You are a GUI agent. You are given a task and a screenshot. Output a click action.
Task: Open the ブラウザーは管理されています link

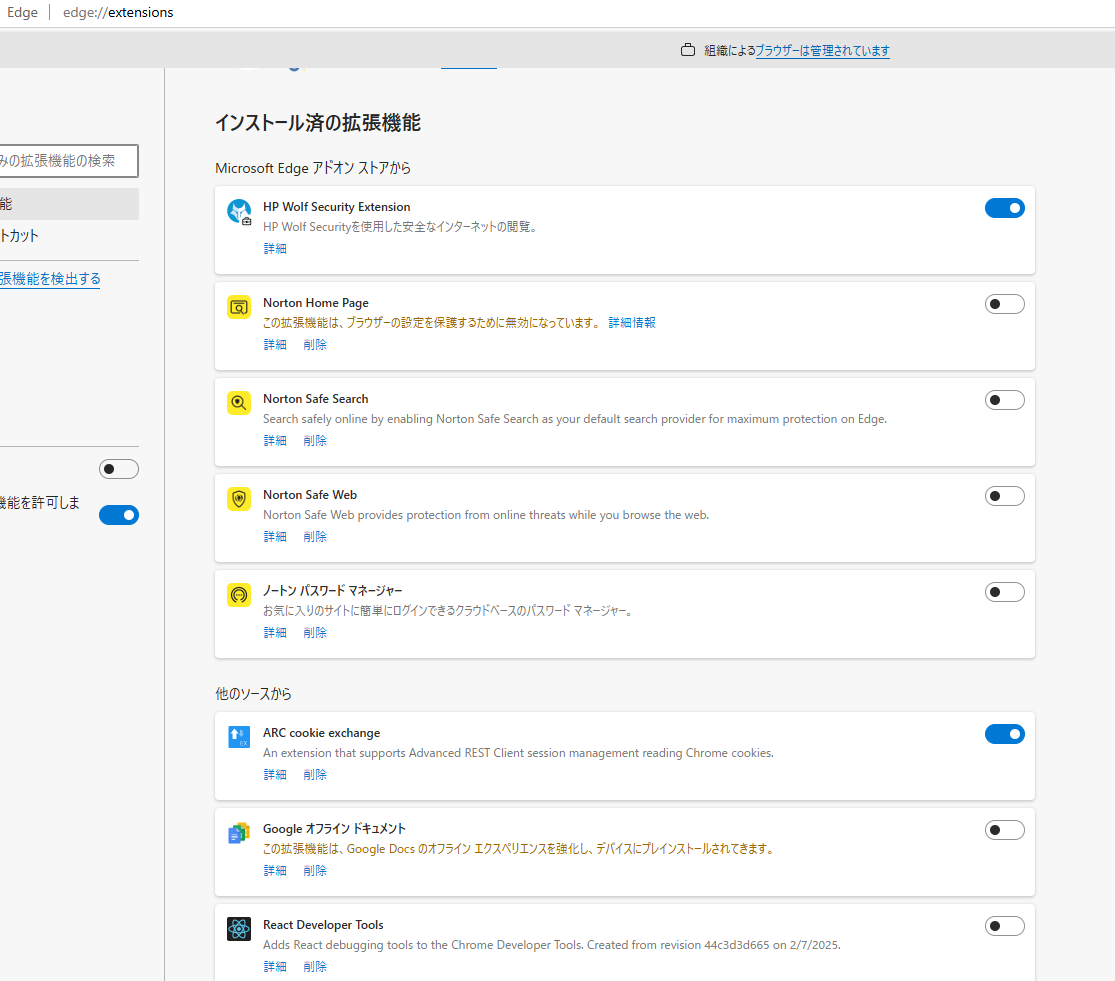pyautogui.click(x=822, y=50)
